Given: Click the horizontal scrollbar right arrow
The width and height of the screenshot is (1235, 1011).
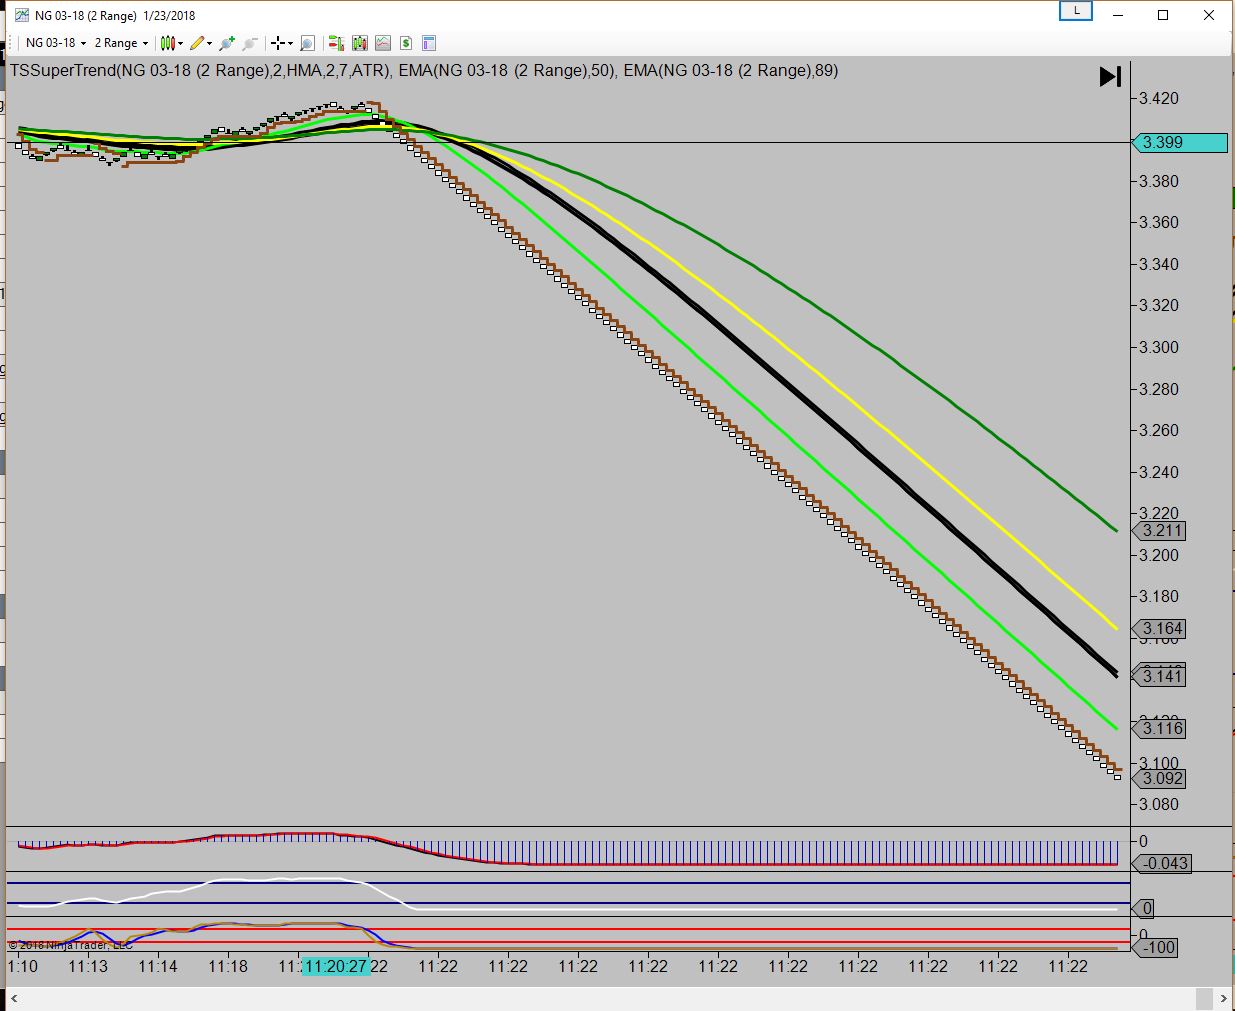Looking at the screenshot, I should pos(1224,999).
